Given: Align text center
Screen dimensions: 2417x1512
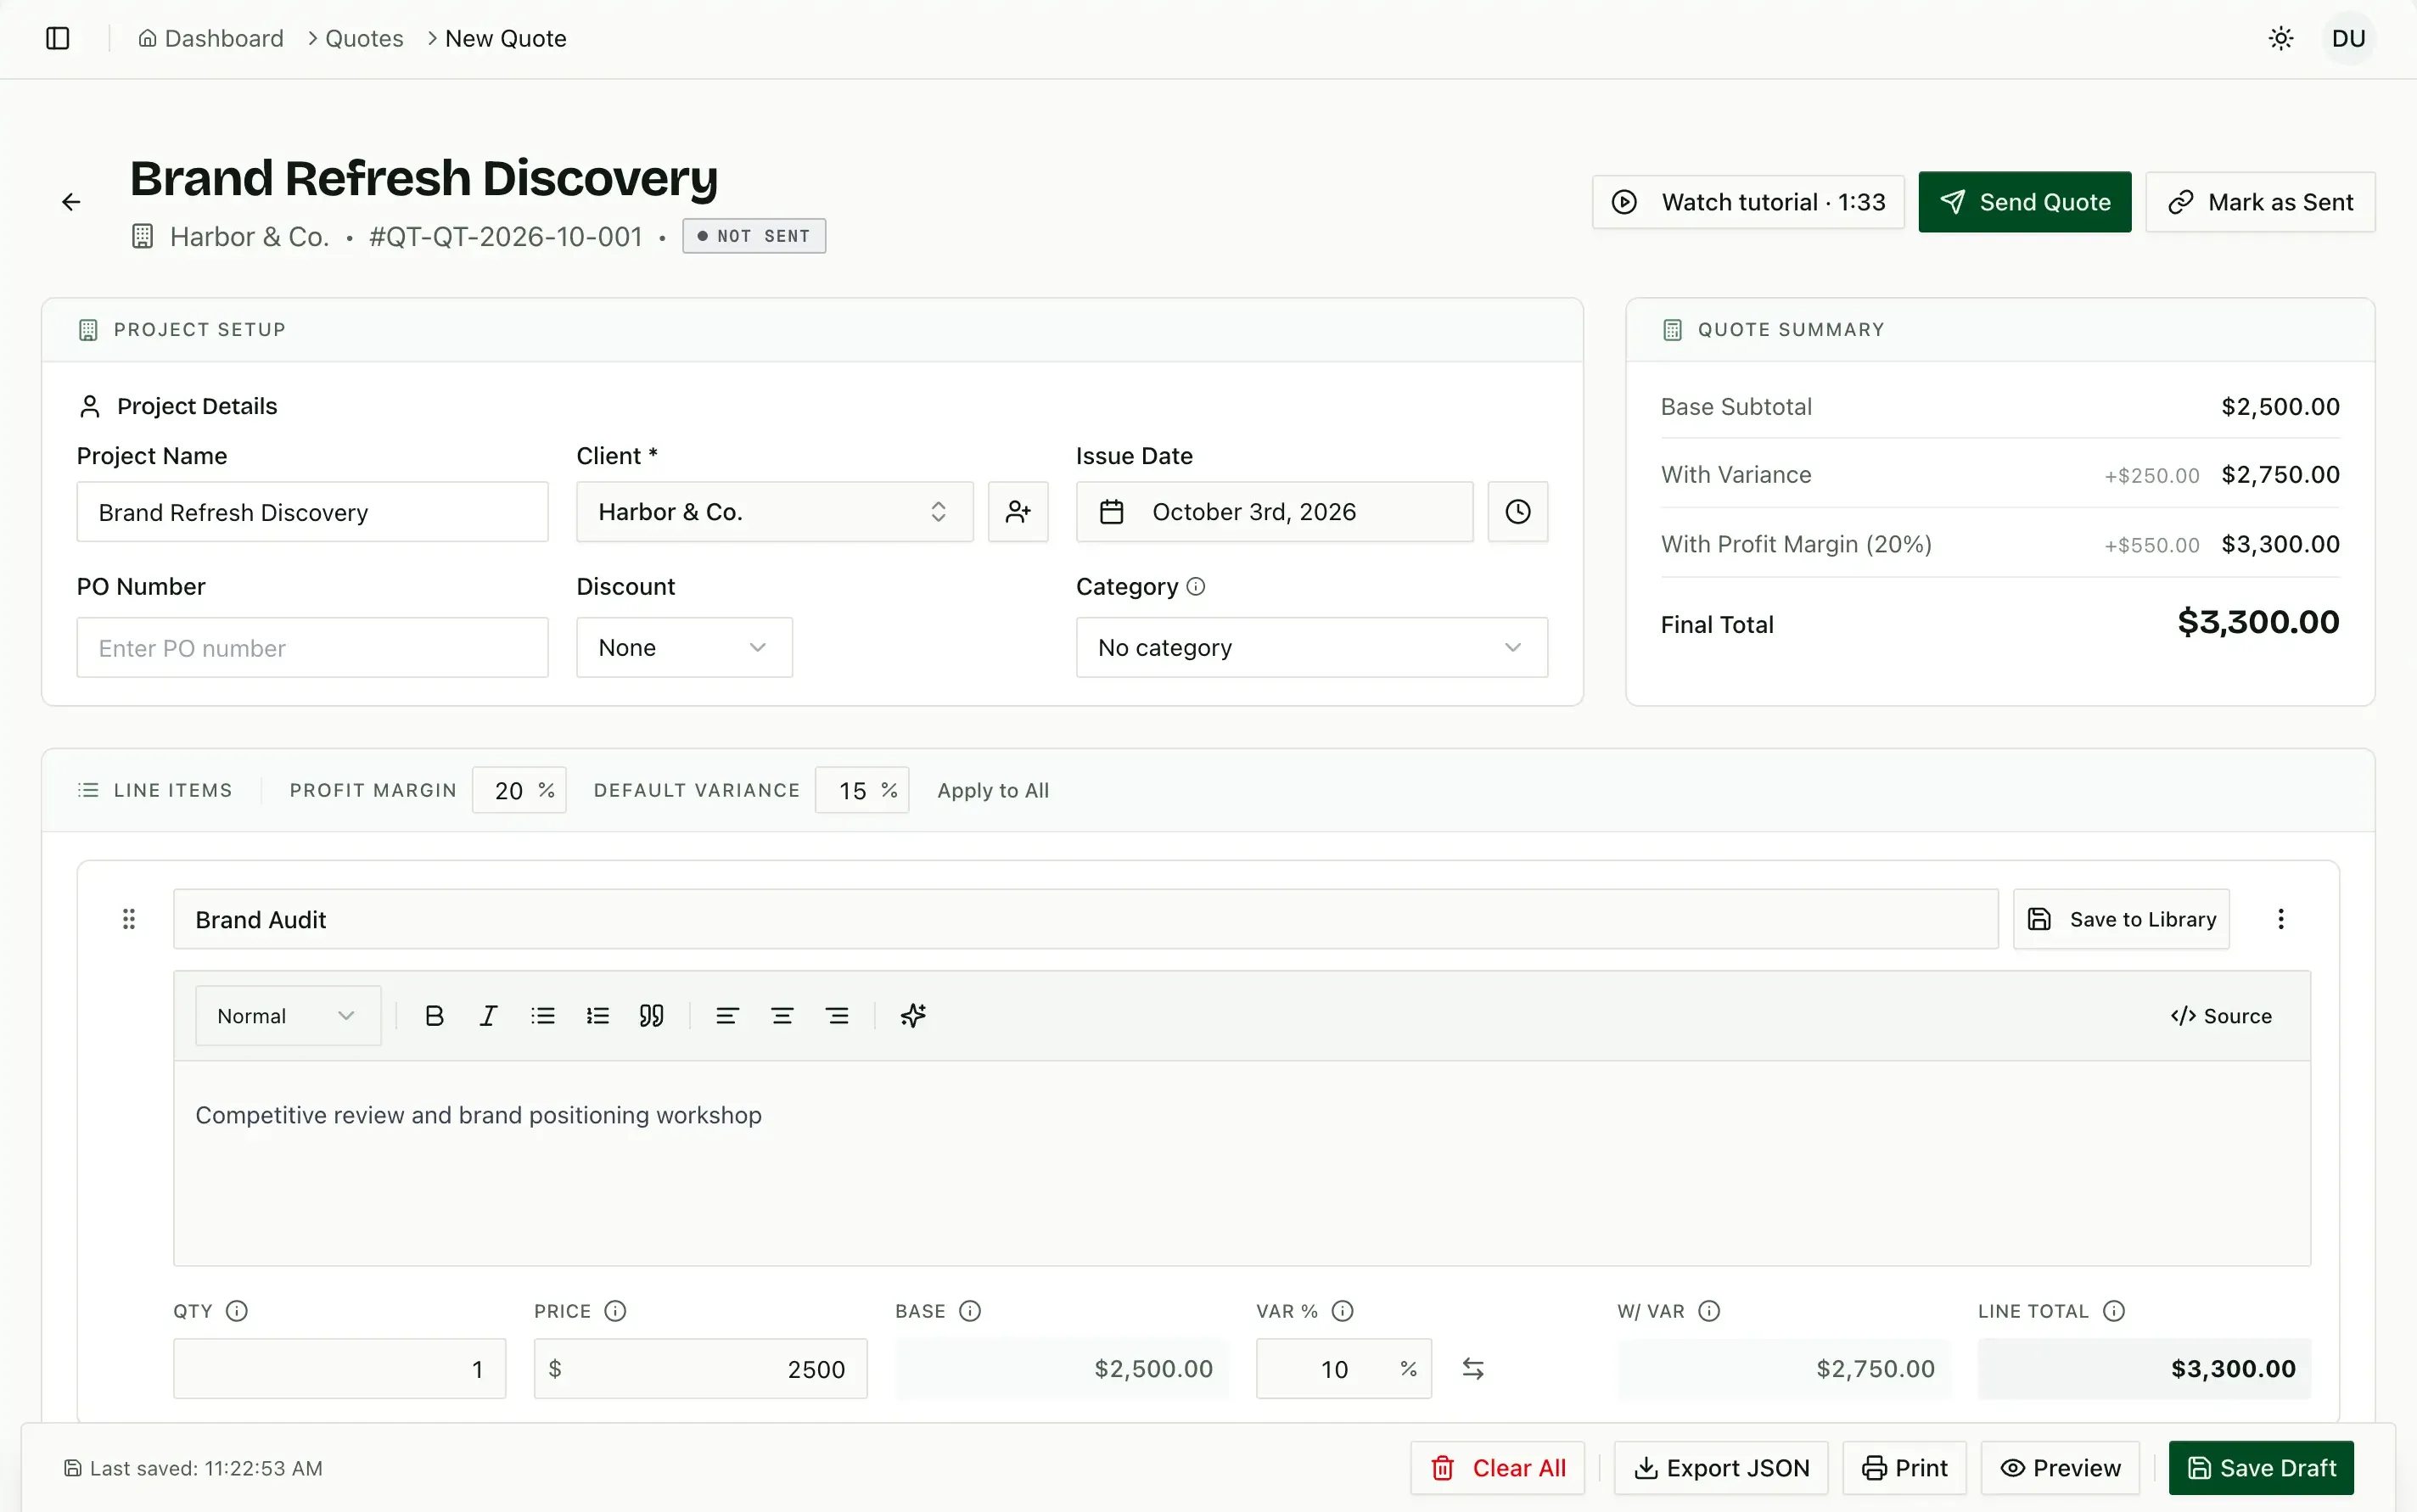Looking at the screenshot, I should [x=782, y=1016].
